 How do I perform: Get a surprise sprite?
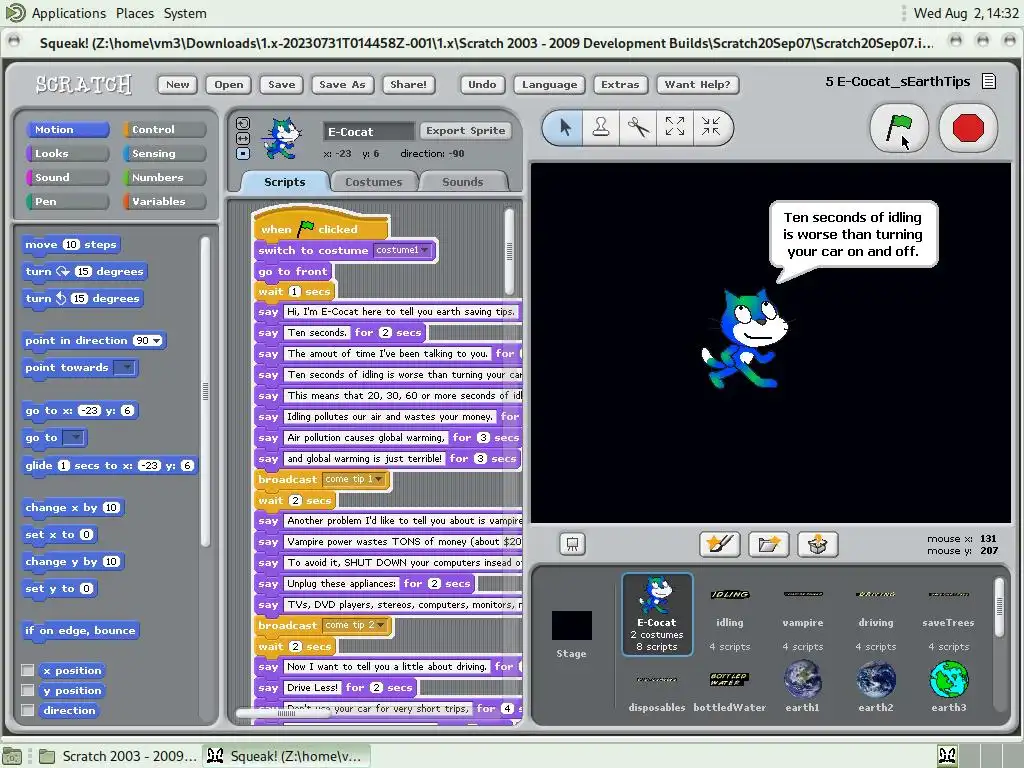818,544
